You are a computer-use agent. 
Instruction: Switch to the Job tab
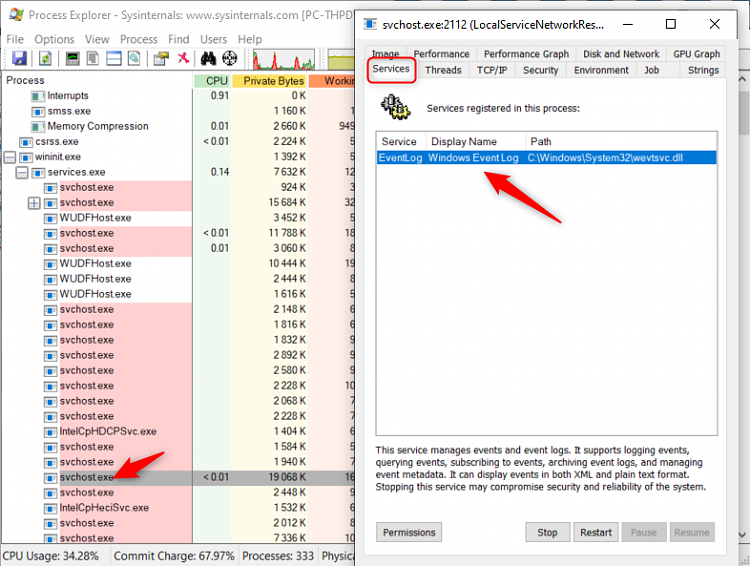pos(651,70)
